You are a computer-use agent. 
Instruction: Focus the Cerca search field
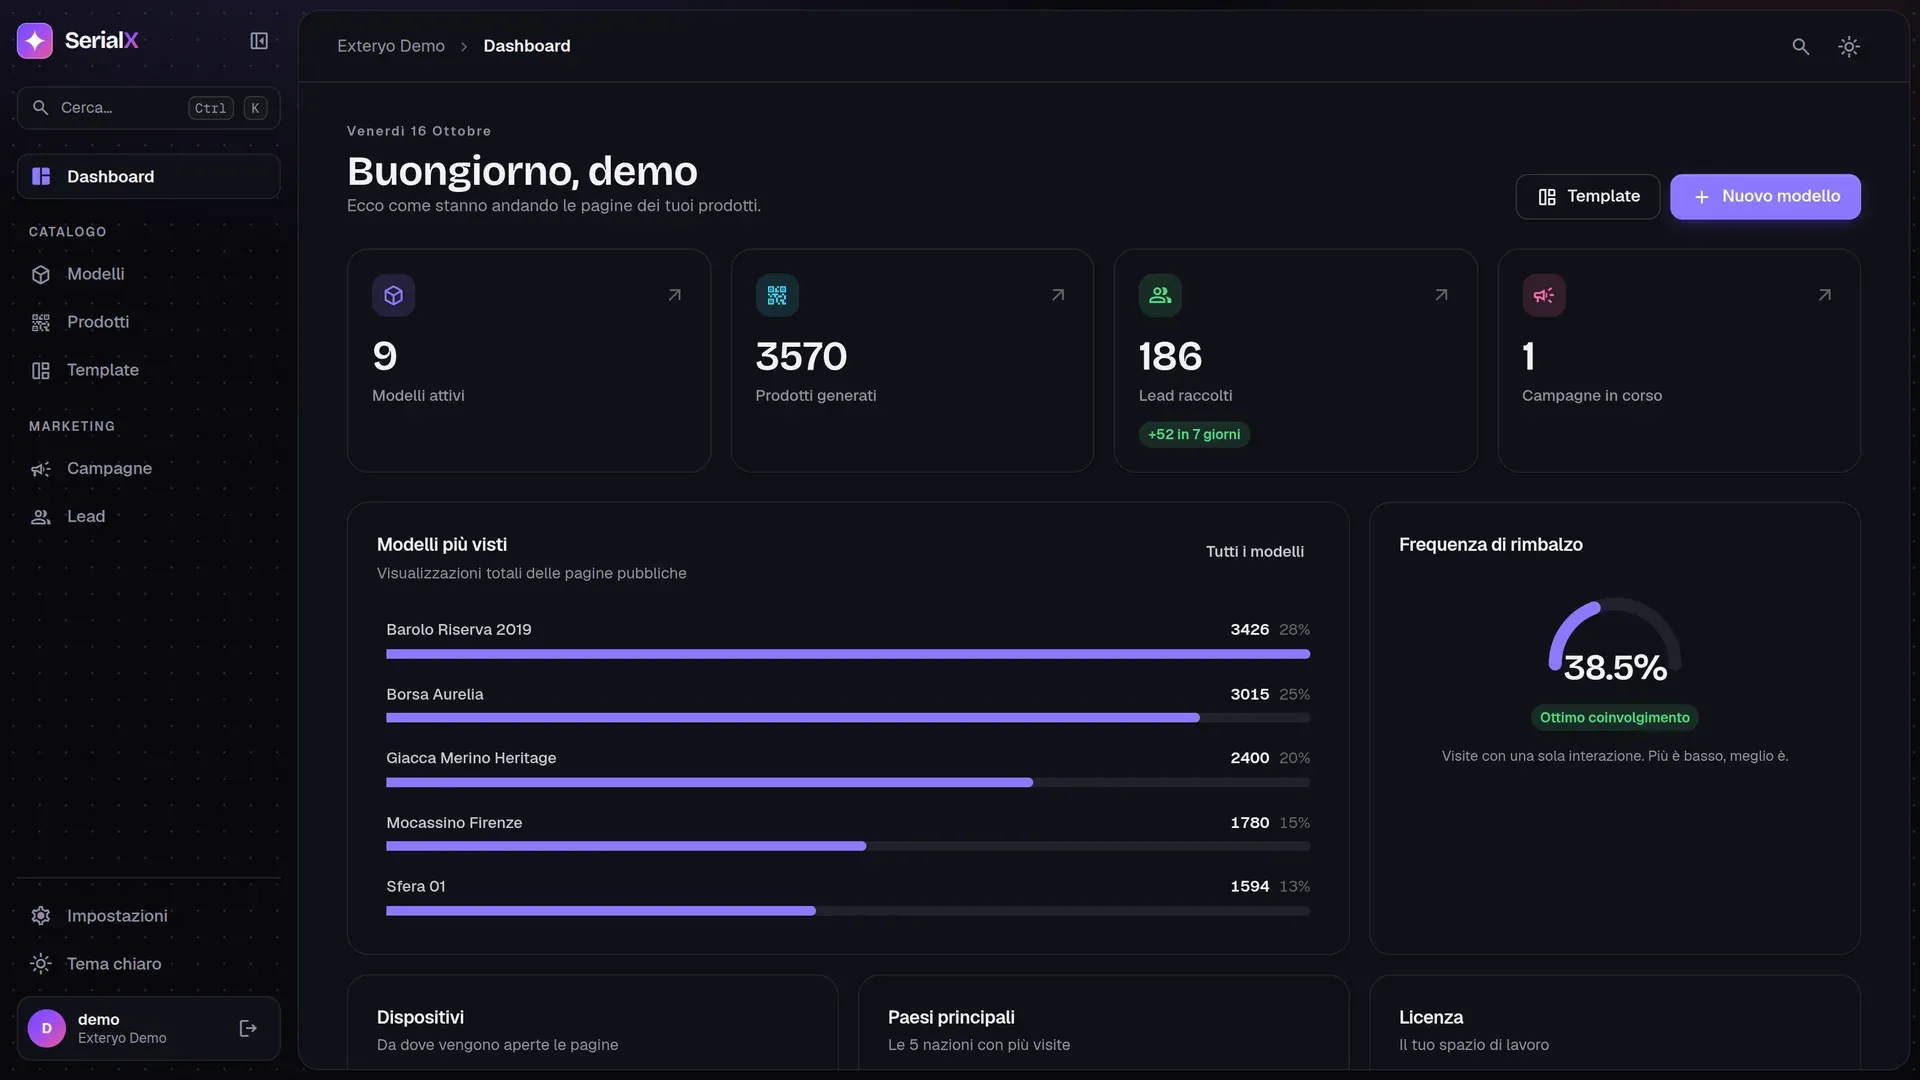148,108
